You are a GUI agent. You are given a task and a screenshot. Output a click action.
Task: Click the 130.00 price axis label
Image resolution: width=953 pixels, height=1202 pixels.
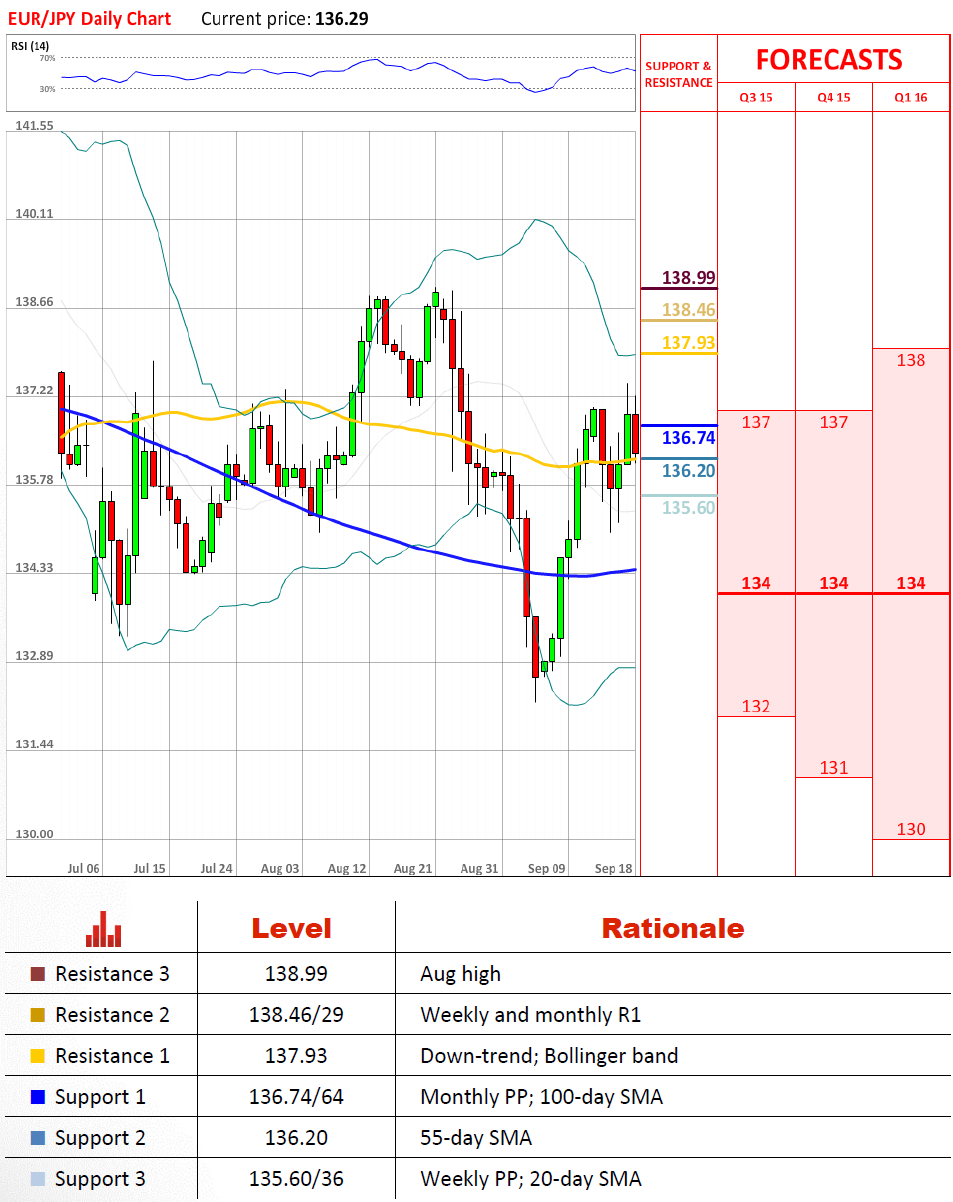[x=33, y=835]
